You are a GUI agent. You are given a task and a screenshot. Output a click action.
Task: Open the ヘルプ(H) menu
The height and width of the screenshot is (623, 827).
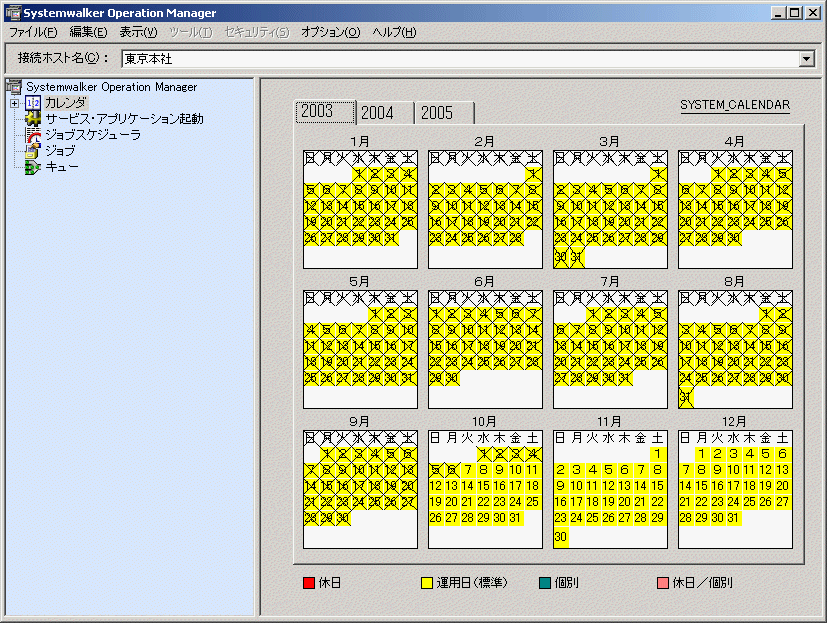click(x=394, y=32)
